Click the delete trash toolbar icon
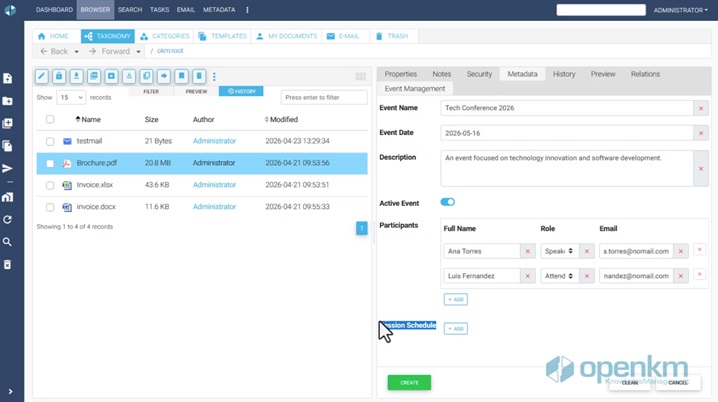The image size is (718, 402). click(199, 76)
